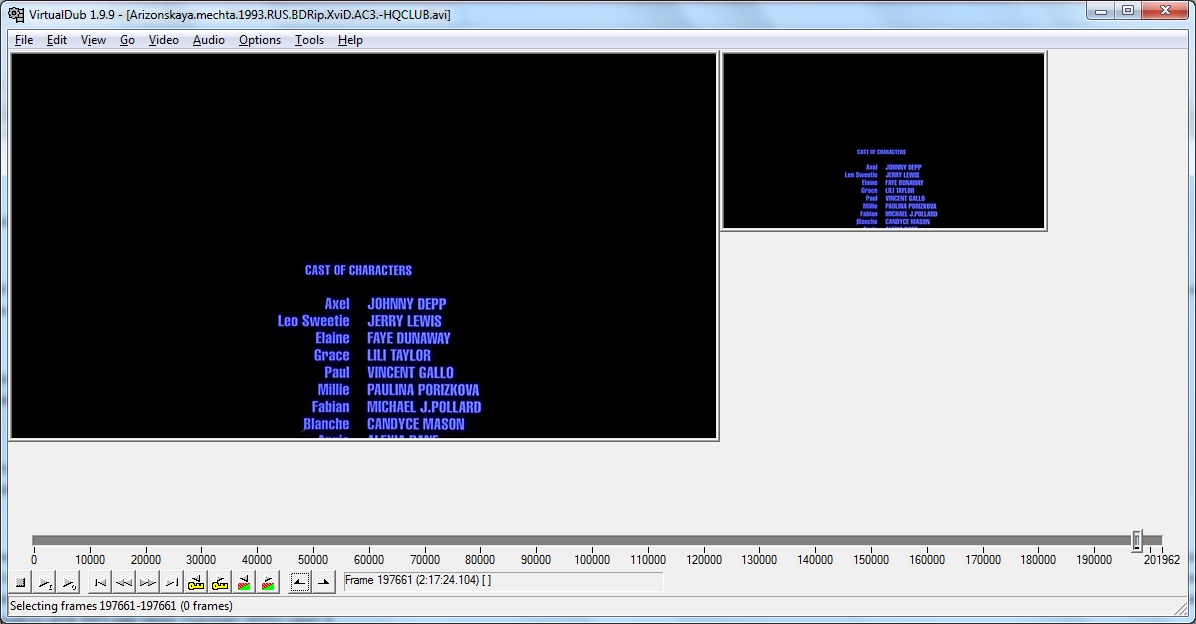Click the timeline position slider handle
Viewport: 1196px width, 624px height.
tap(1137, 541)
